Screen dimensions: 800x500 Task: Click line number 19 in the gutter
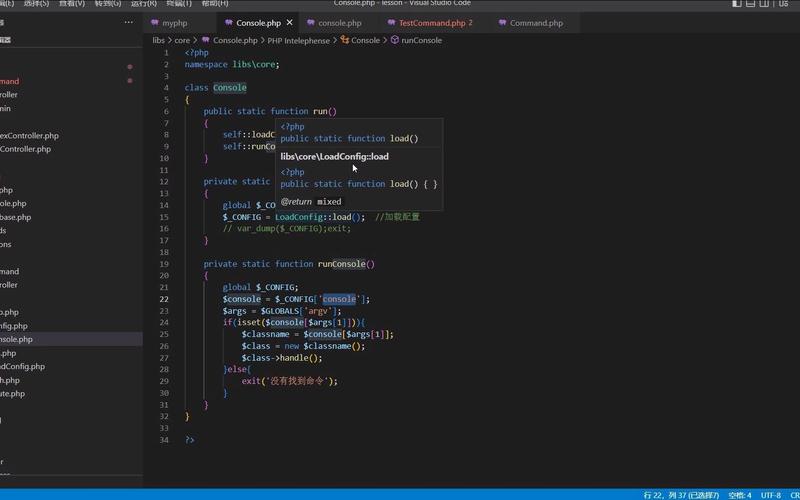(164, 264)
